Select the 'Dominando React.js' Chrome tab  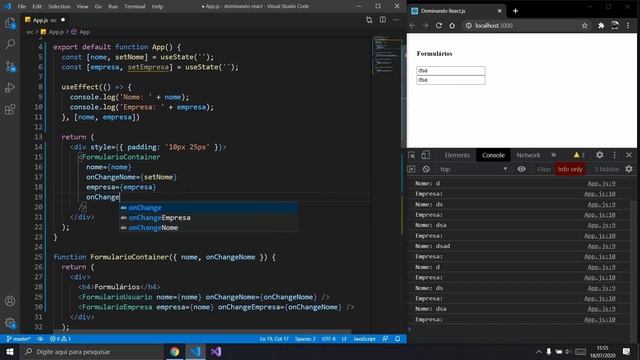point(456,11)
